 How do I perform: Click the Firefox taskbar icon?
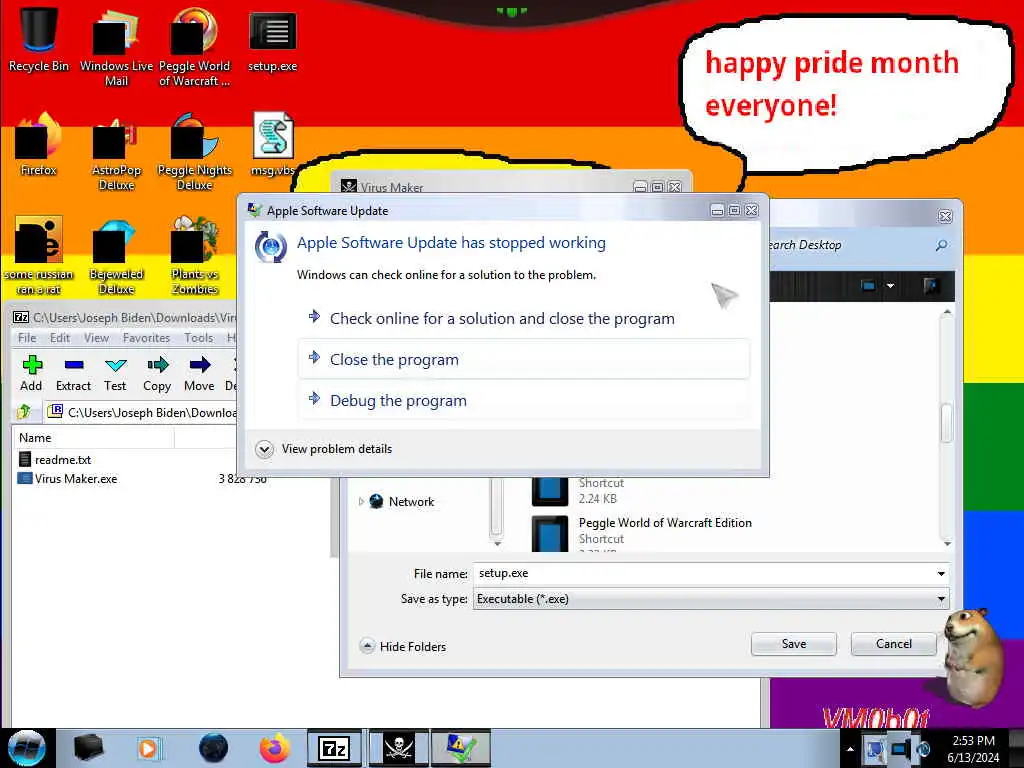(x=275, y=748)
